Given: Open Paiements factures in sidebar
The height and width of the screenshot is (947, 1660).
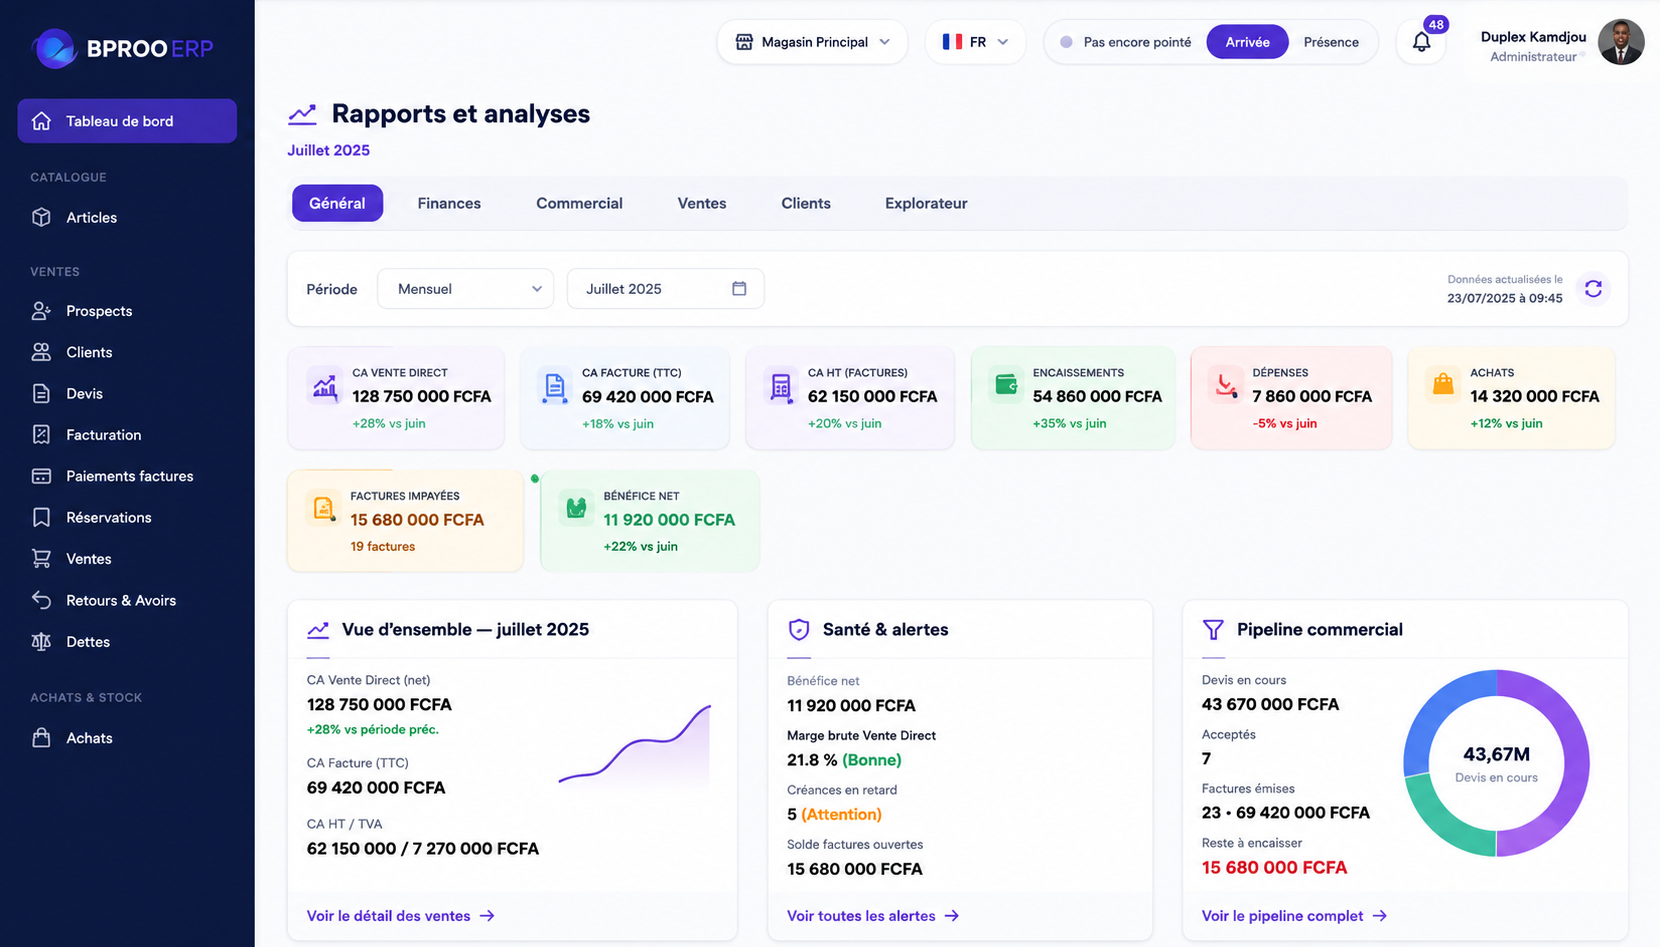Looking at the screenshot, I should coord(127,476).
